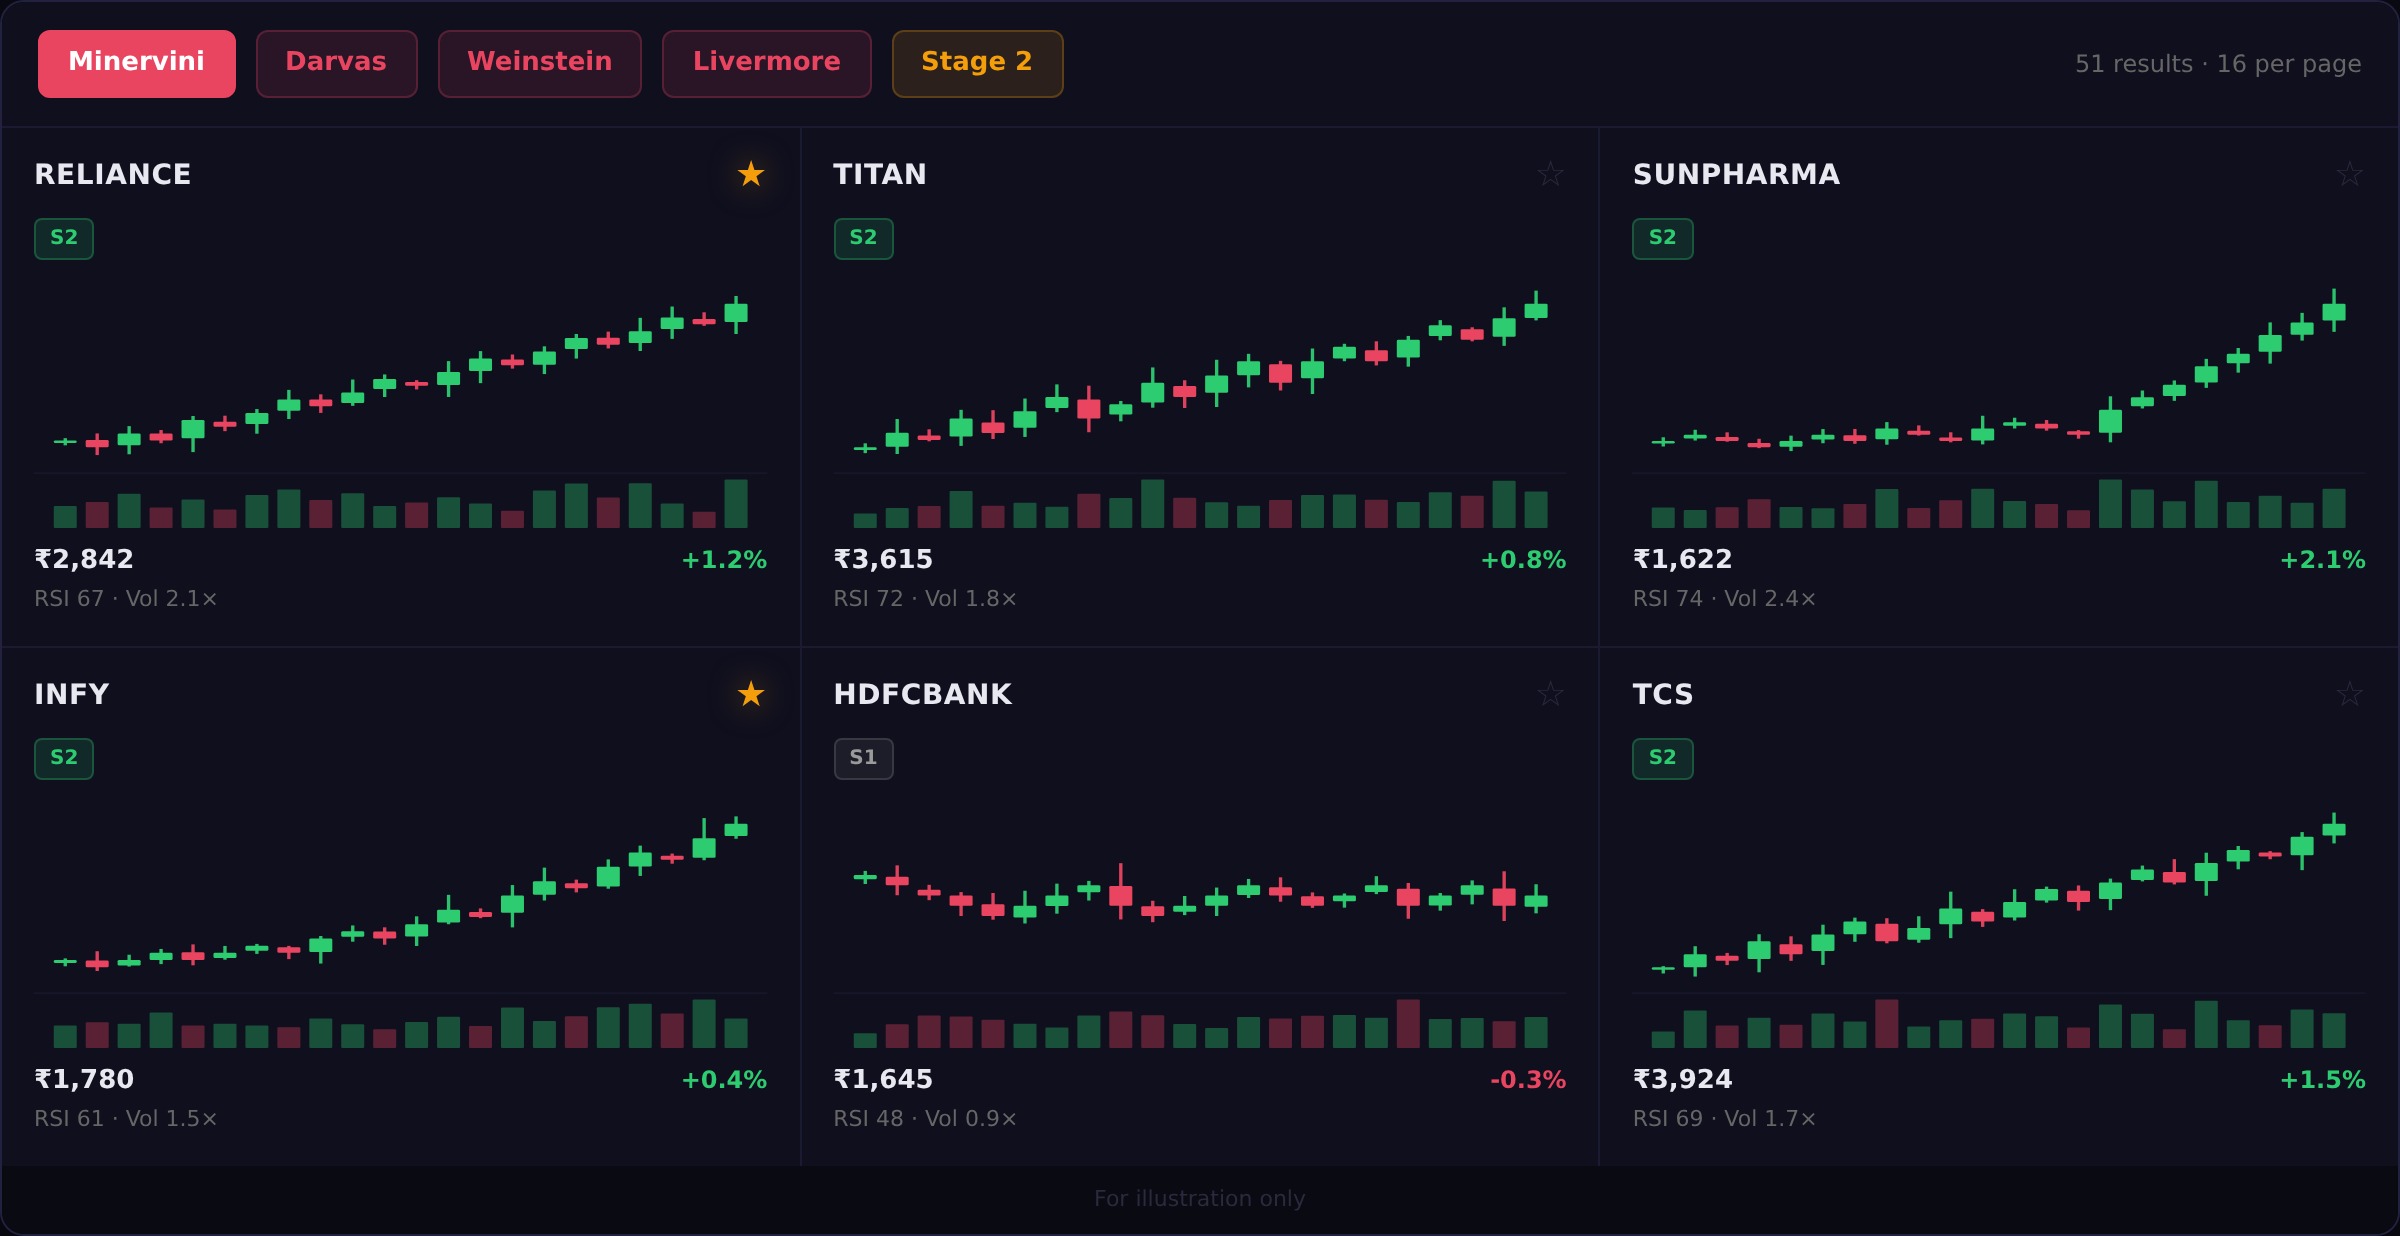Click the S2 badge on RELIANCE

pyautogui.click(x=64, y=239)
